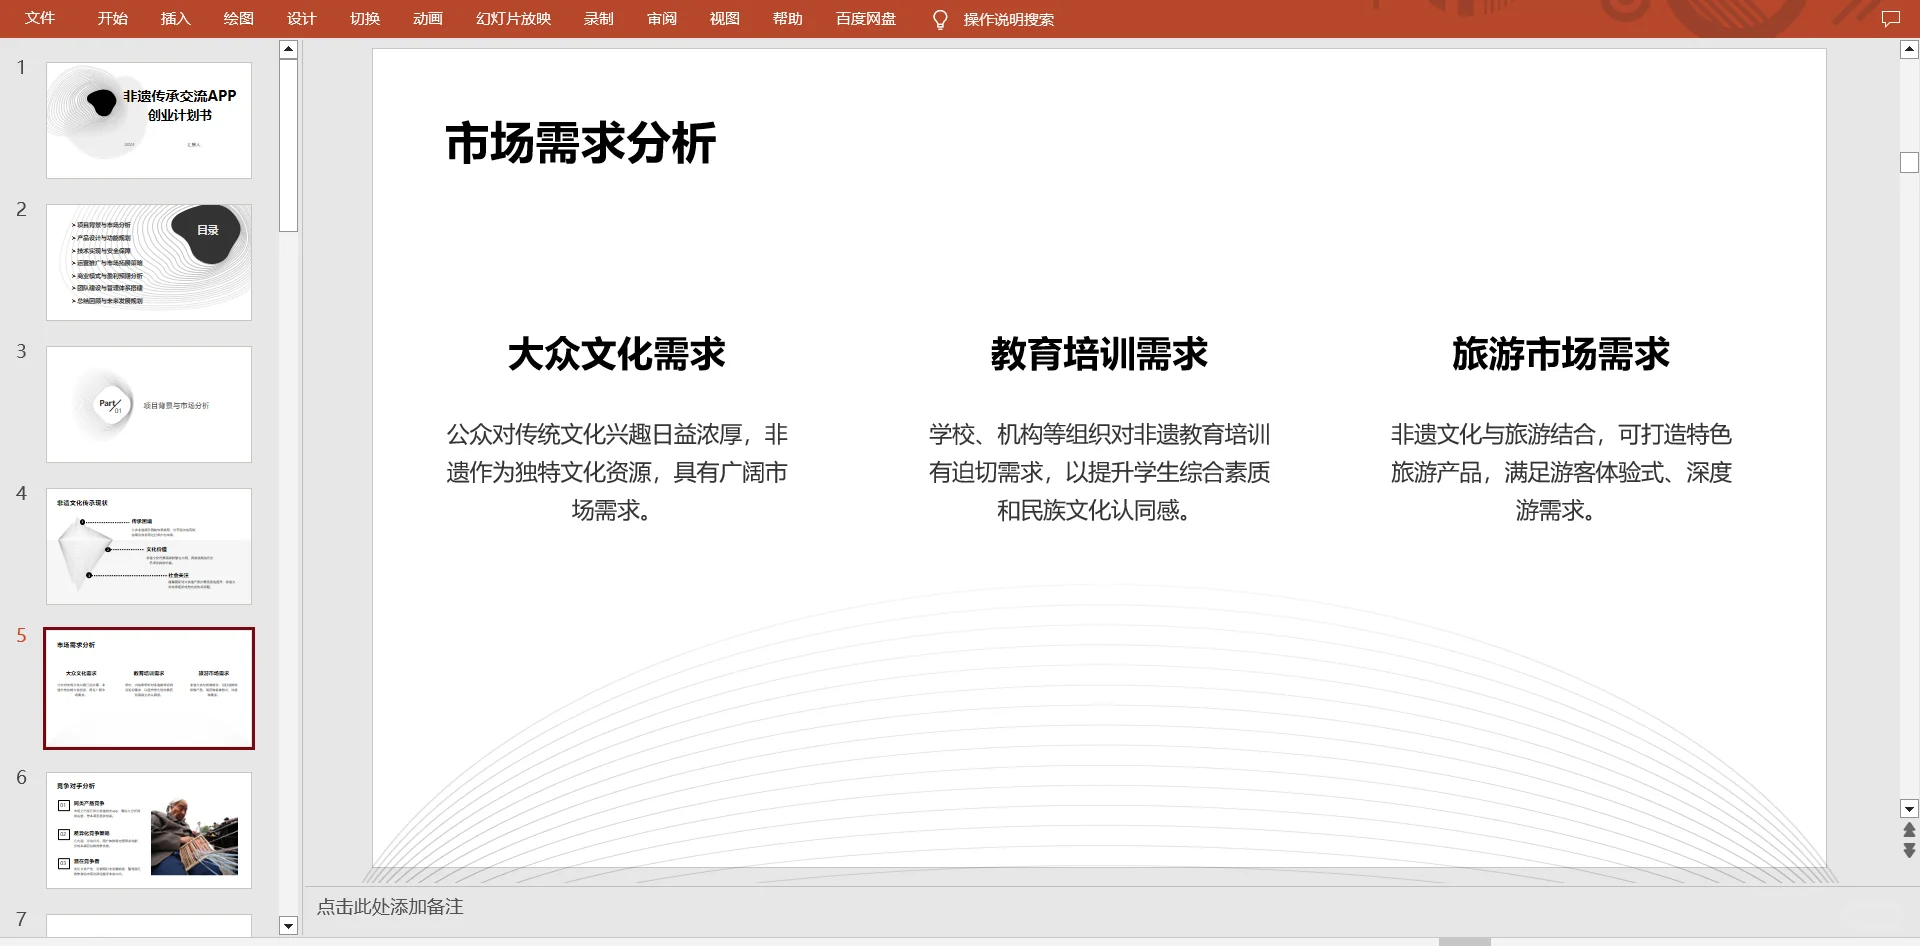Open the comments icon at top right

point(1893,18)
